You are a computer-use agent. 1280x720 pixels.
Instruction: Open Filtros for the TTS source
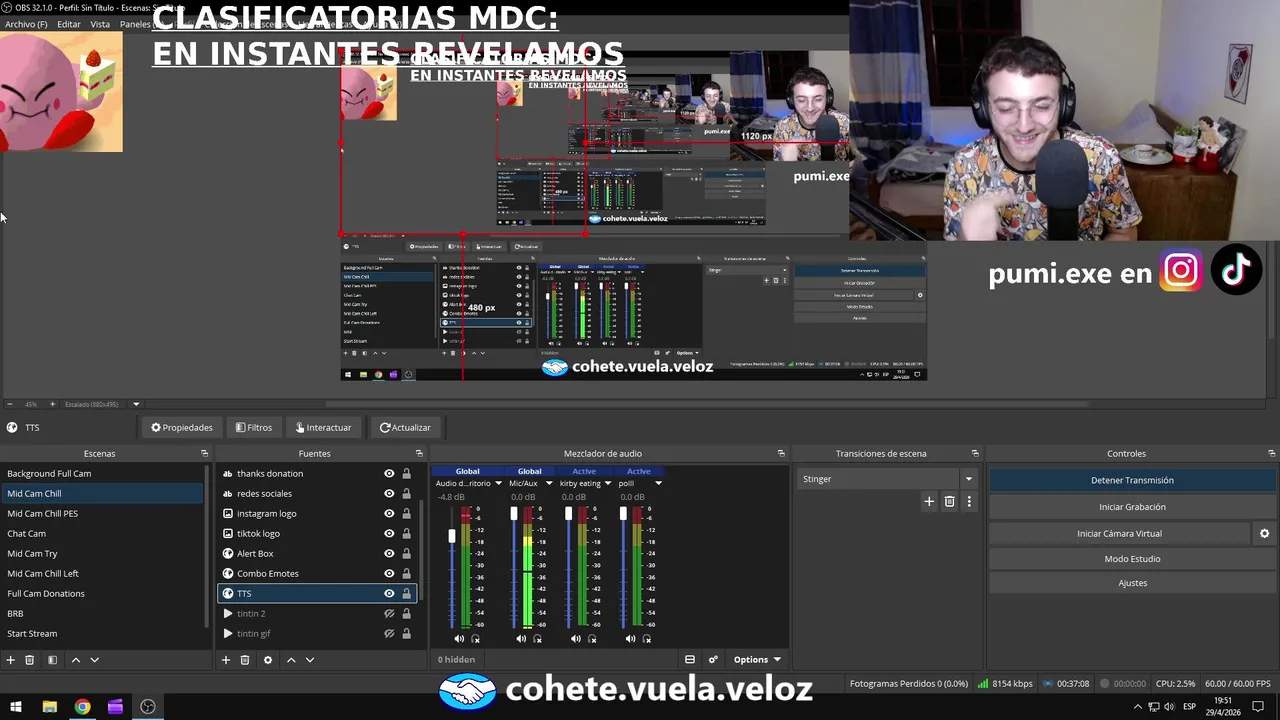[254, 428]
